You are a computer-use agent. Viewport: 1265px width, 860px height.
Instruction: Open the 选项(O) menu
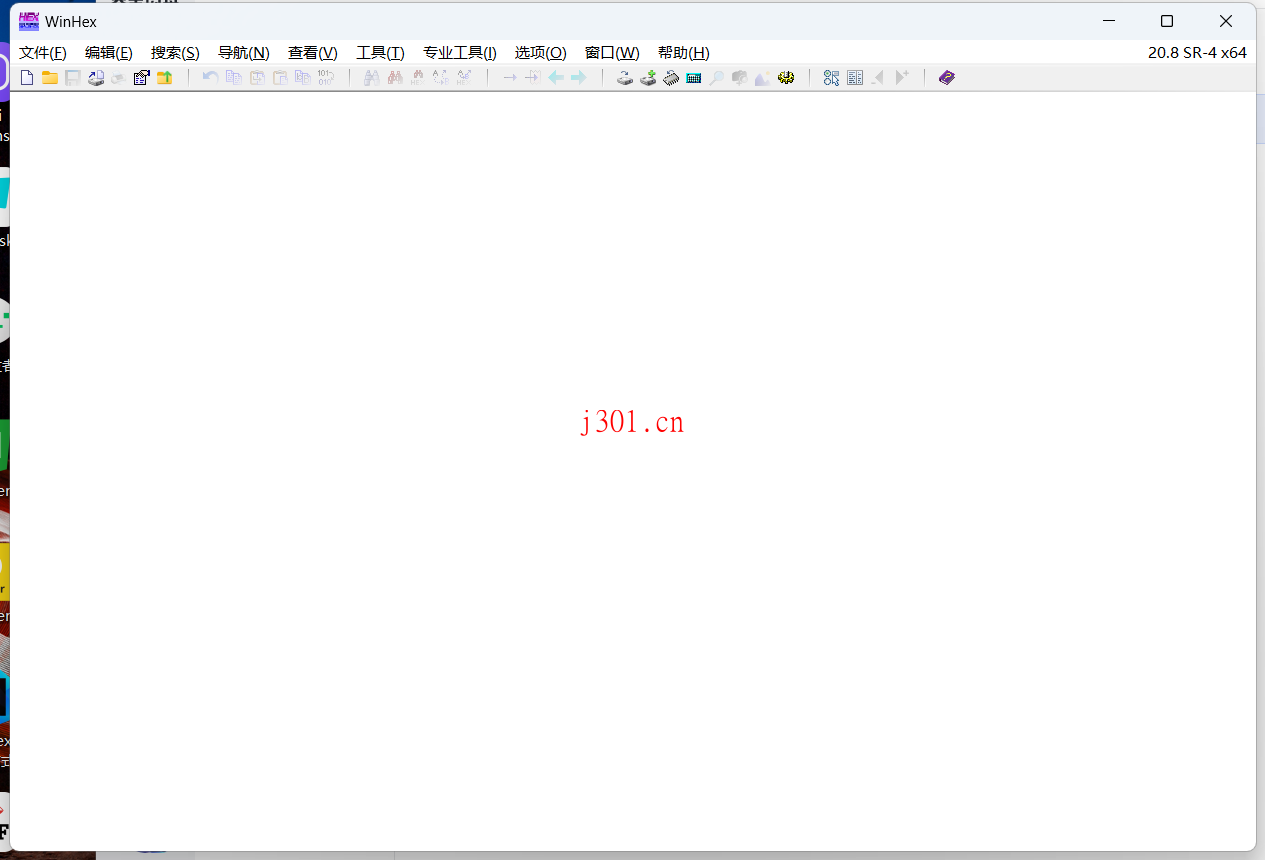541,53
